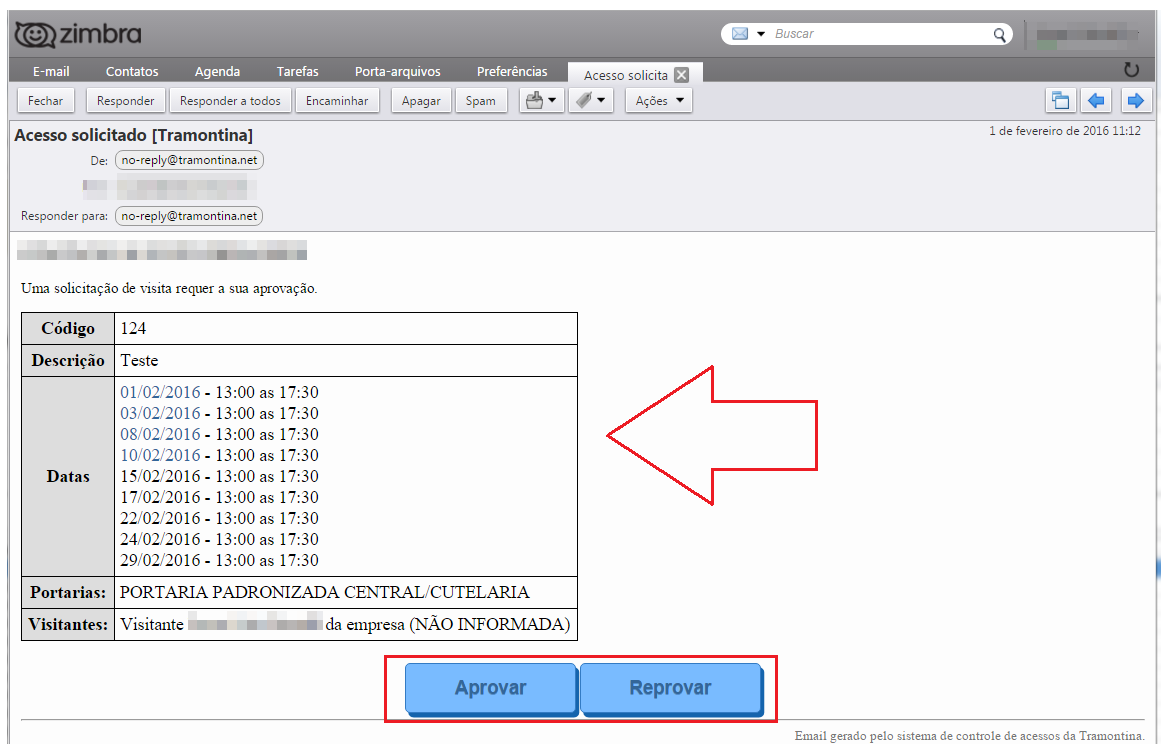Switch to the Contatos tab

click(132, 71)
